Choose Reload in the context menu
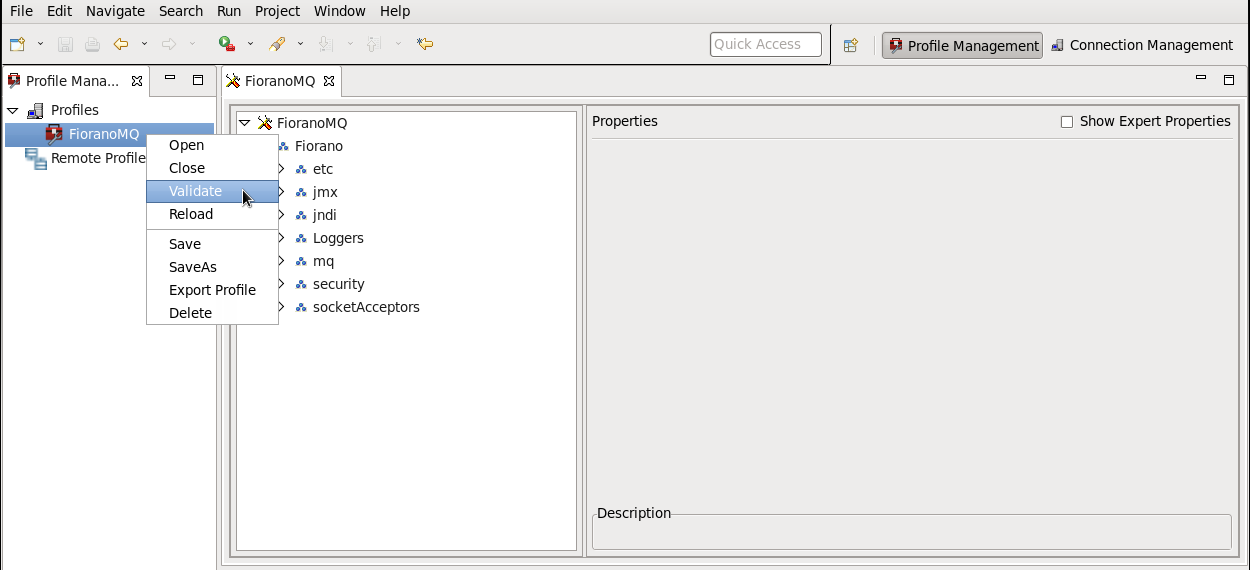1250x570 pixels. click(212, 214)
